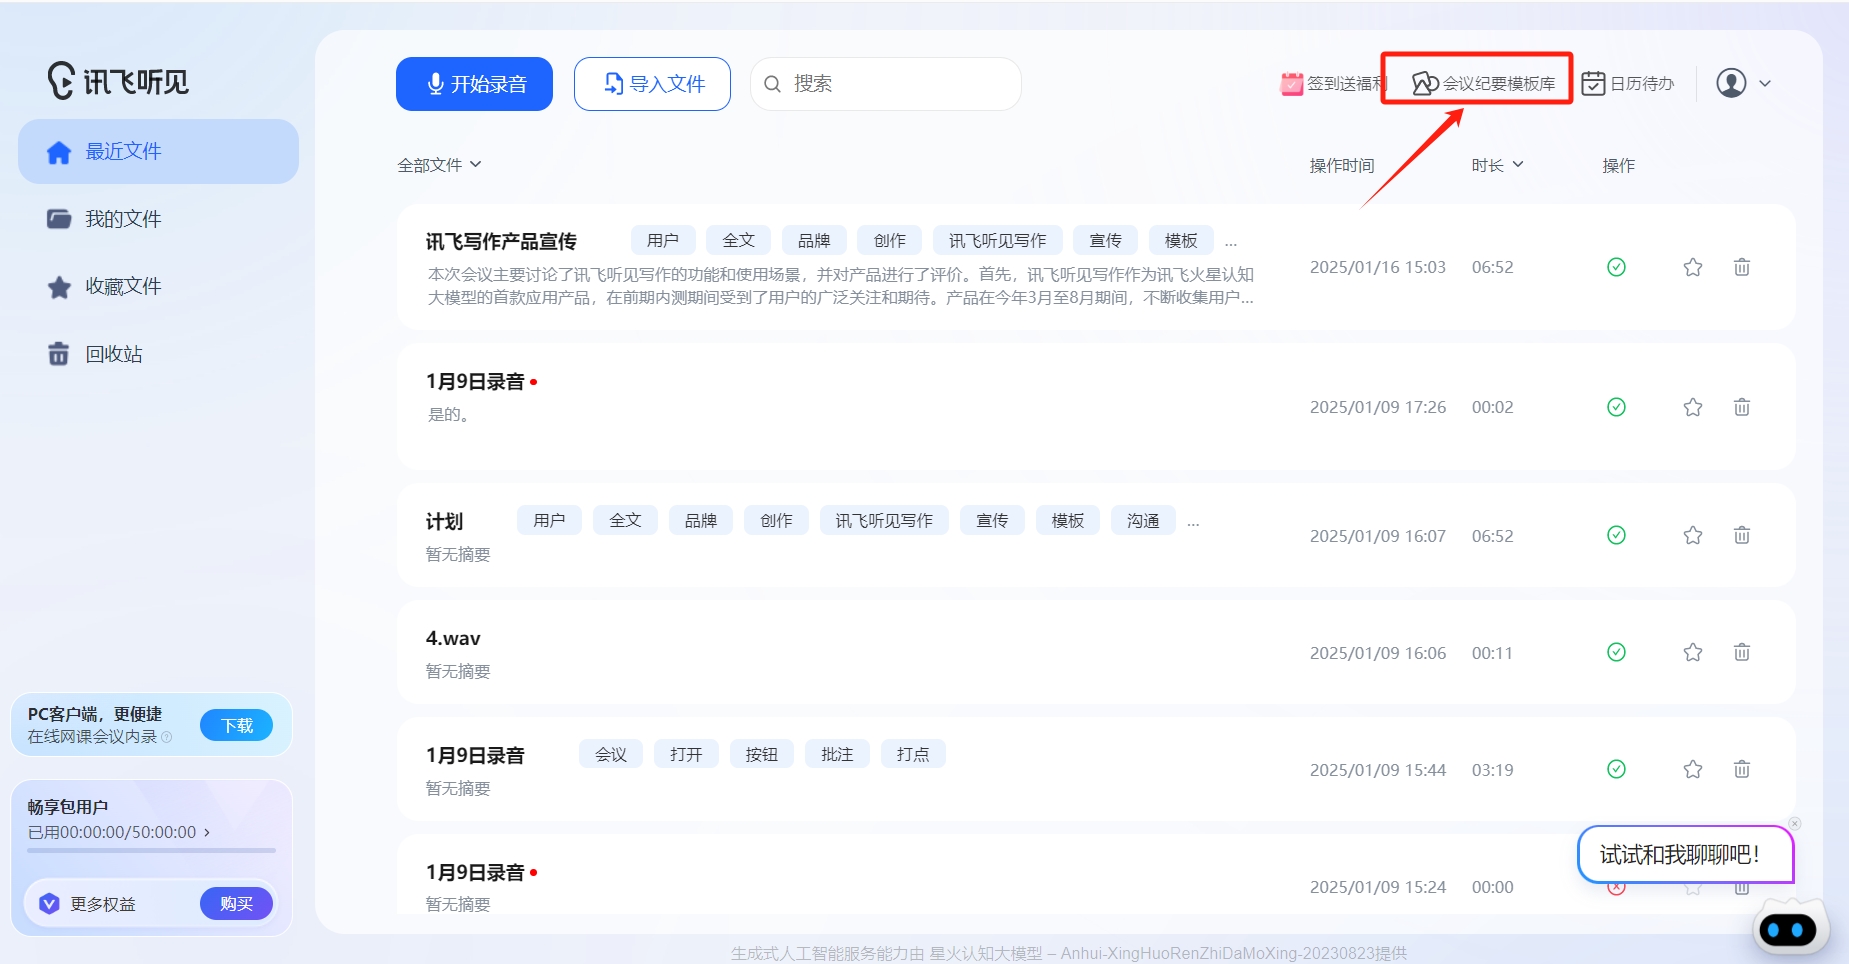Open the 计划 file
Screen dimensions: 1849x964
444,521
